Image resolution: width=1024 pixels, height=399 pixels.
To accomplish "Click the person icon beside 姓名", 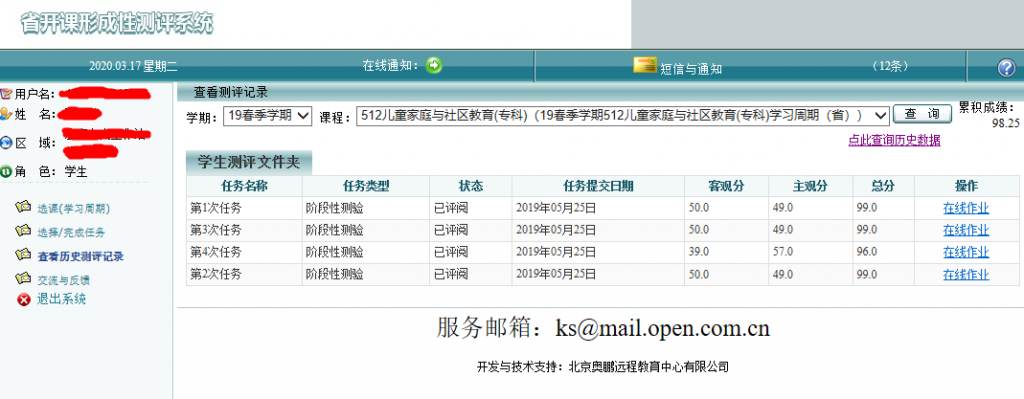I will pos(7,114).
